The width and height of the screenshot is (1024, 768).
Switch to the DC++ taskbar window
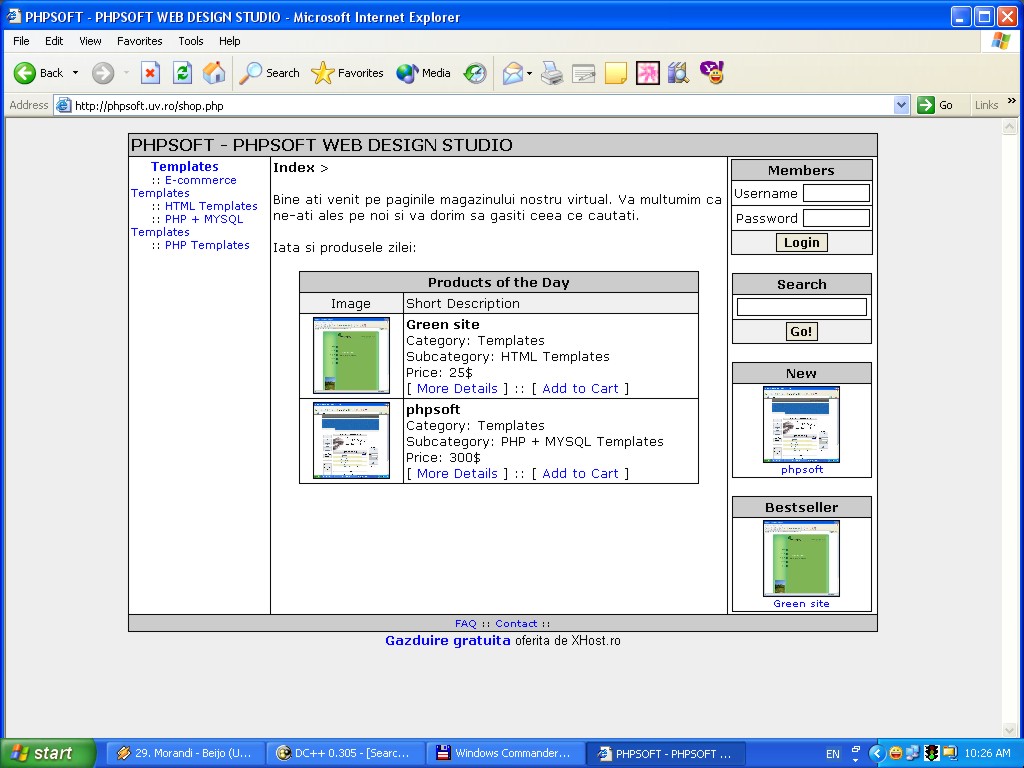coord(345,754)
